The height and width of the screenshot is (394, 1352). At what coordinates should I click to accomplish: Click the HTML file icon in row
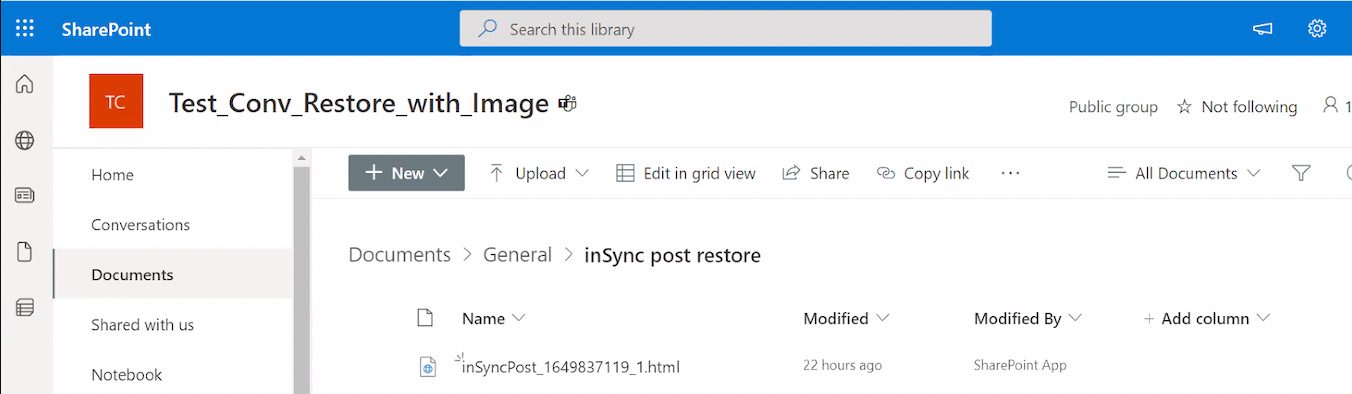(x=427, y=367)
